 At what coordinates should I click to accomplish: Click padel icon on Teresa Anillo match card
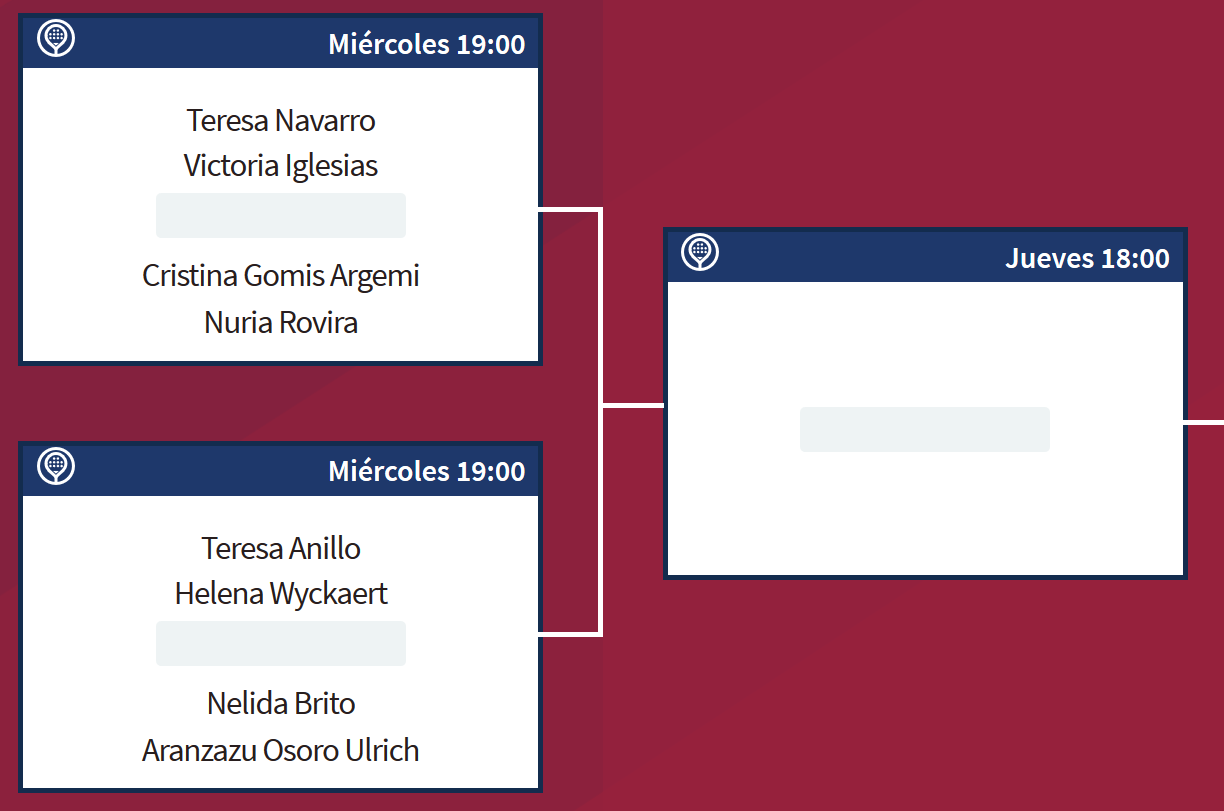[56, 466]
